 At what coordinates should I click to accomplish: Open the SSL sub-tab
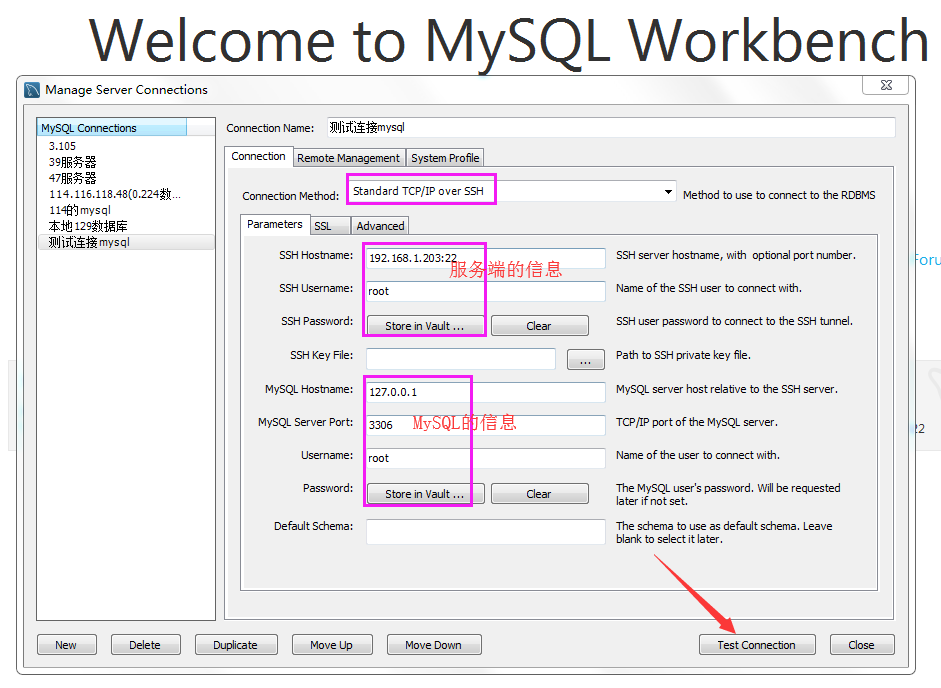click(330, 226)
